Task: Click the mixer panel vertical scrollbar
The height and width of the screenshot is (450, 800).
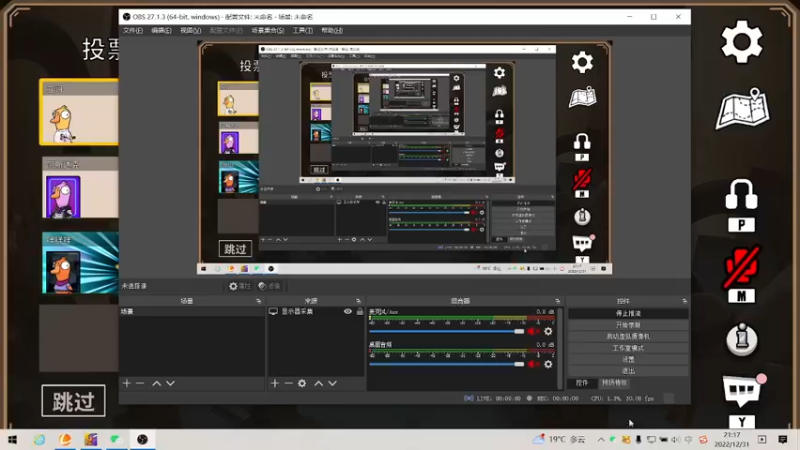Action: tap(560, 348)
